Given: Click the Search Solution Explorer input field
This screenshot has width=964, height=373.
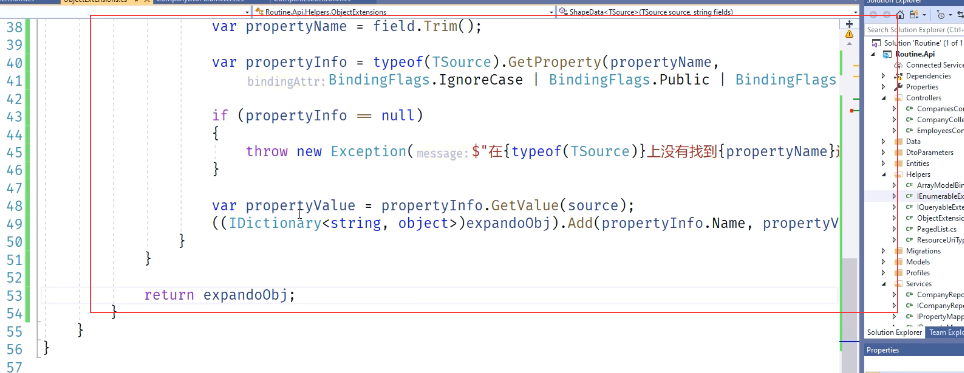Looking at the screenshot, I should 914,29.
